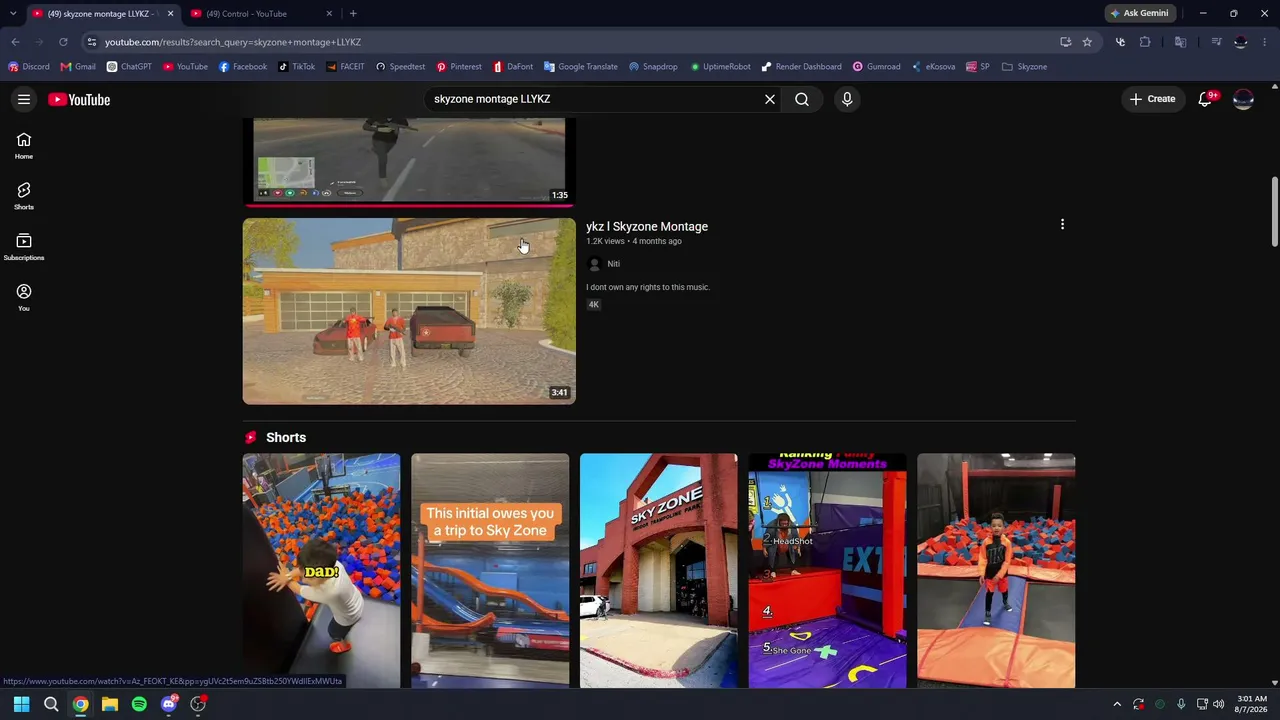Open the 'This initial owes you' Short
This screenshot has height=720, width=1280.
(490, 571)
